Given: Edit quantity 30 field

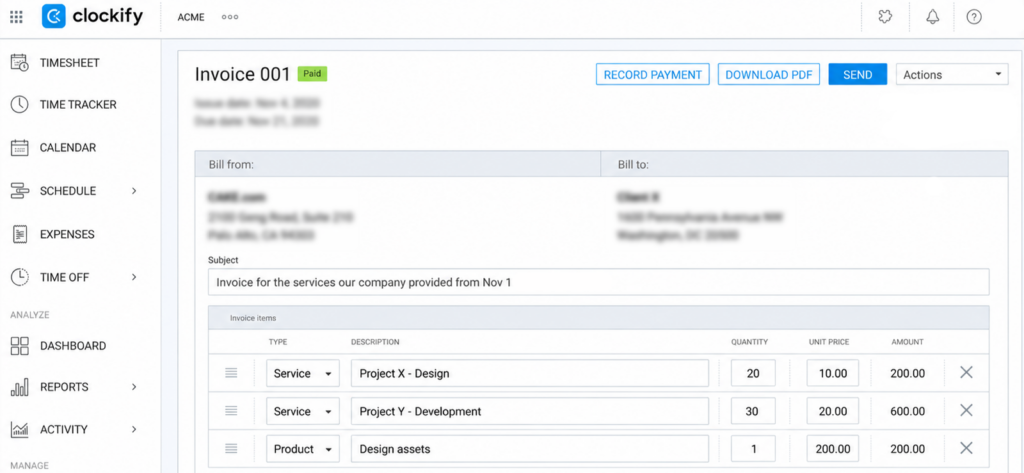Looking at the screenshot, I should point(753,411).
